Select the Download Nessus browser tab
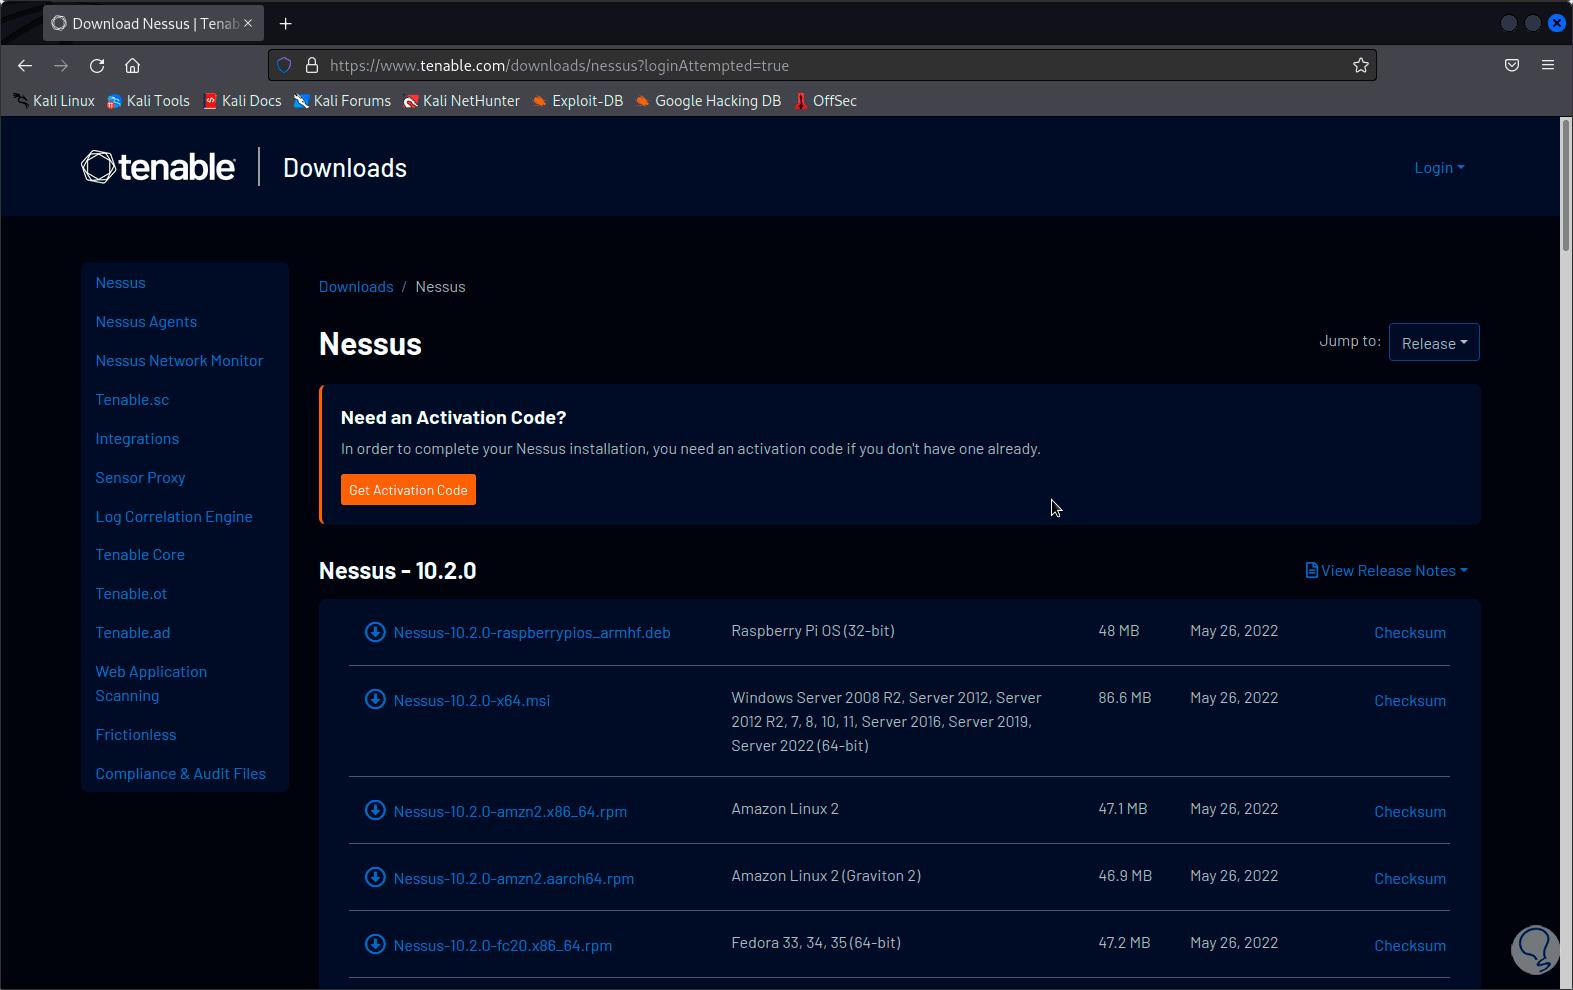The image size is (1573, 990). click(152, 23)
